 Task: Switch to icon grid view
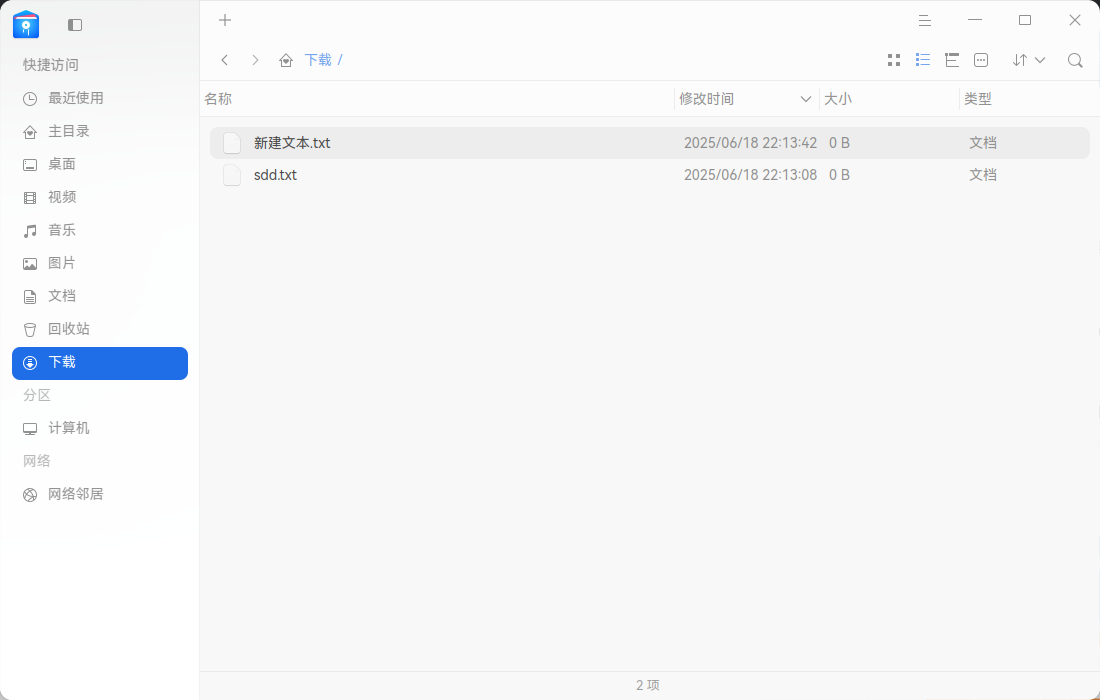coord(894,60)
